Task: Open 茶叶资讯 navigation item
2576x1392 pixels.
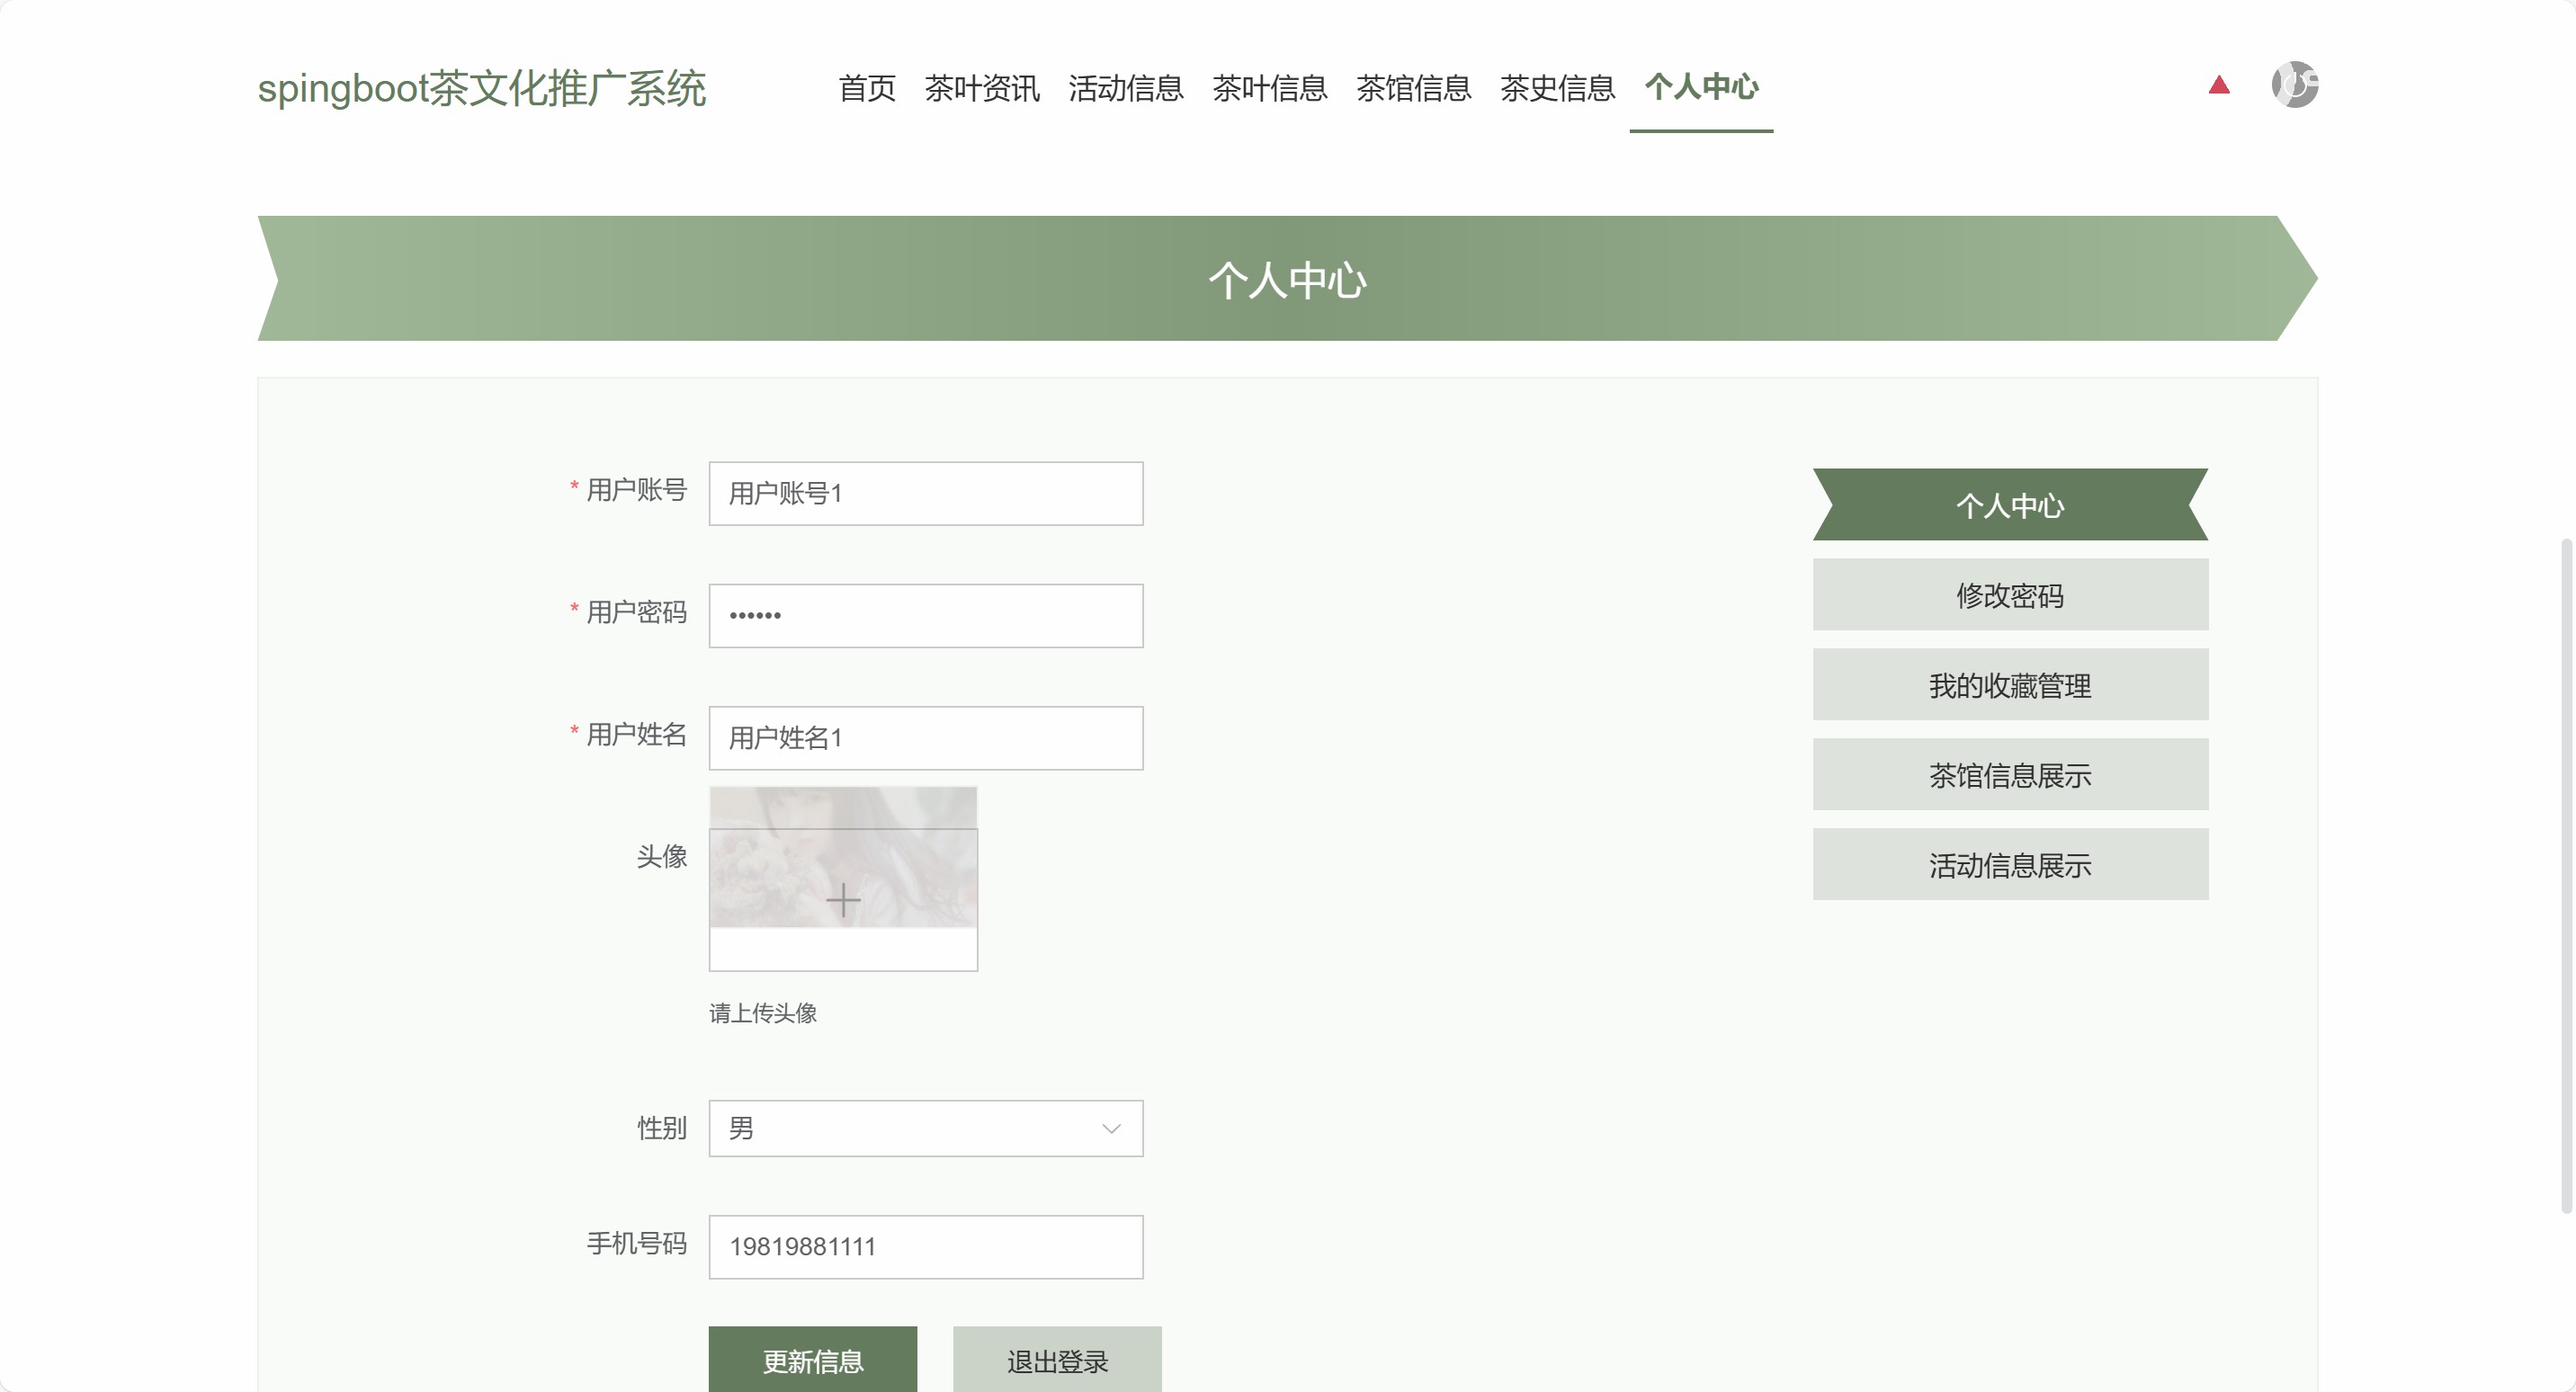Action: (982, 88)
